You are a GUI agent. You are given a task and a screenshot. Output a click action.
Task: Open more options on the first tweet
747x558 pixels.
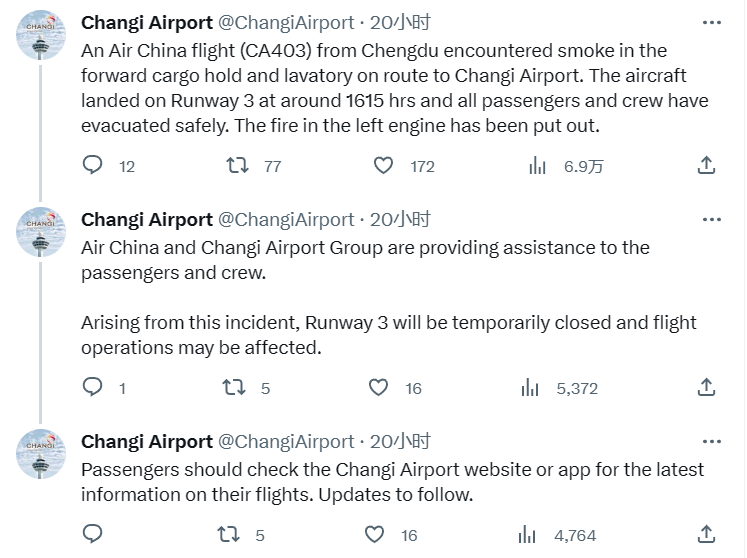tap(712, 22)
